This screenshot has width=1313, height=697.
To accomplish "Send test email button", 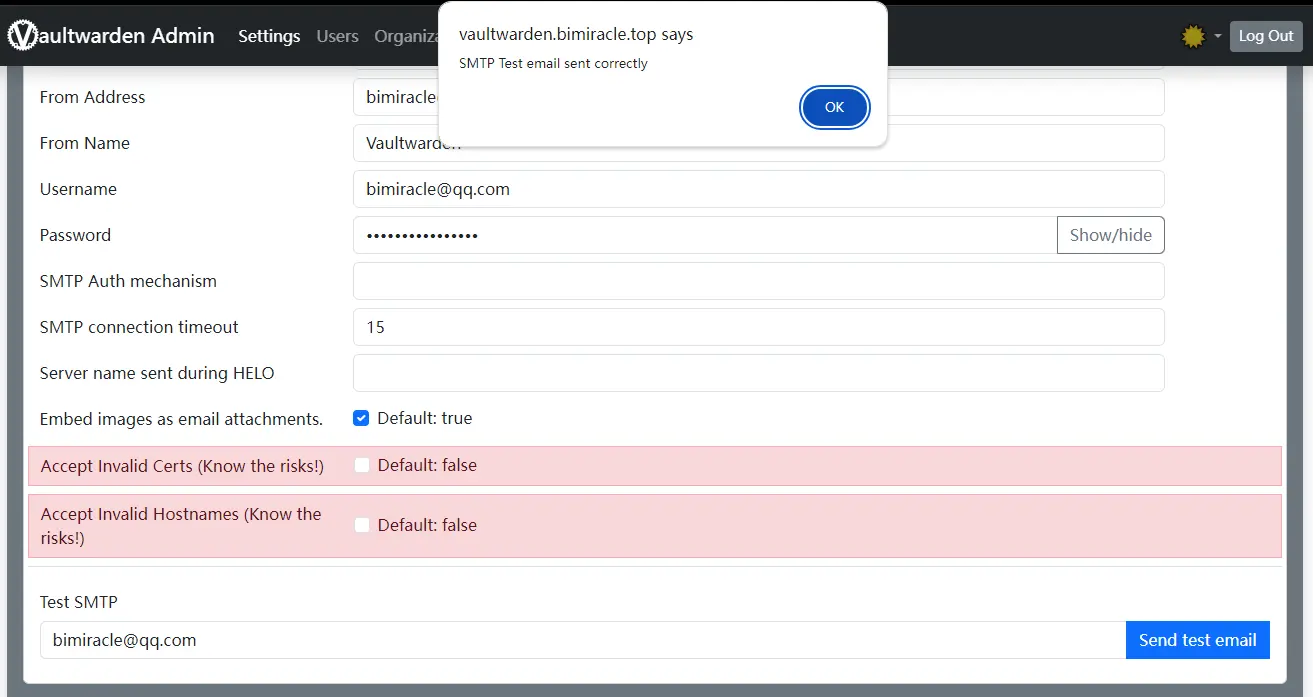I will [x=1197, y=640].
